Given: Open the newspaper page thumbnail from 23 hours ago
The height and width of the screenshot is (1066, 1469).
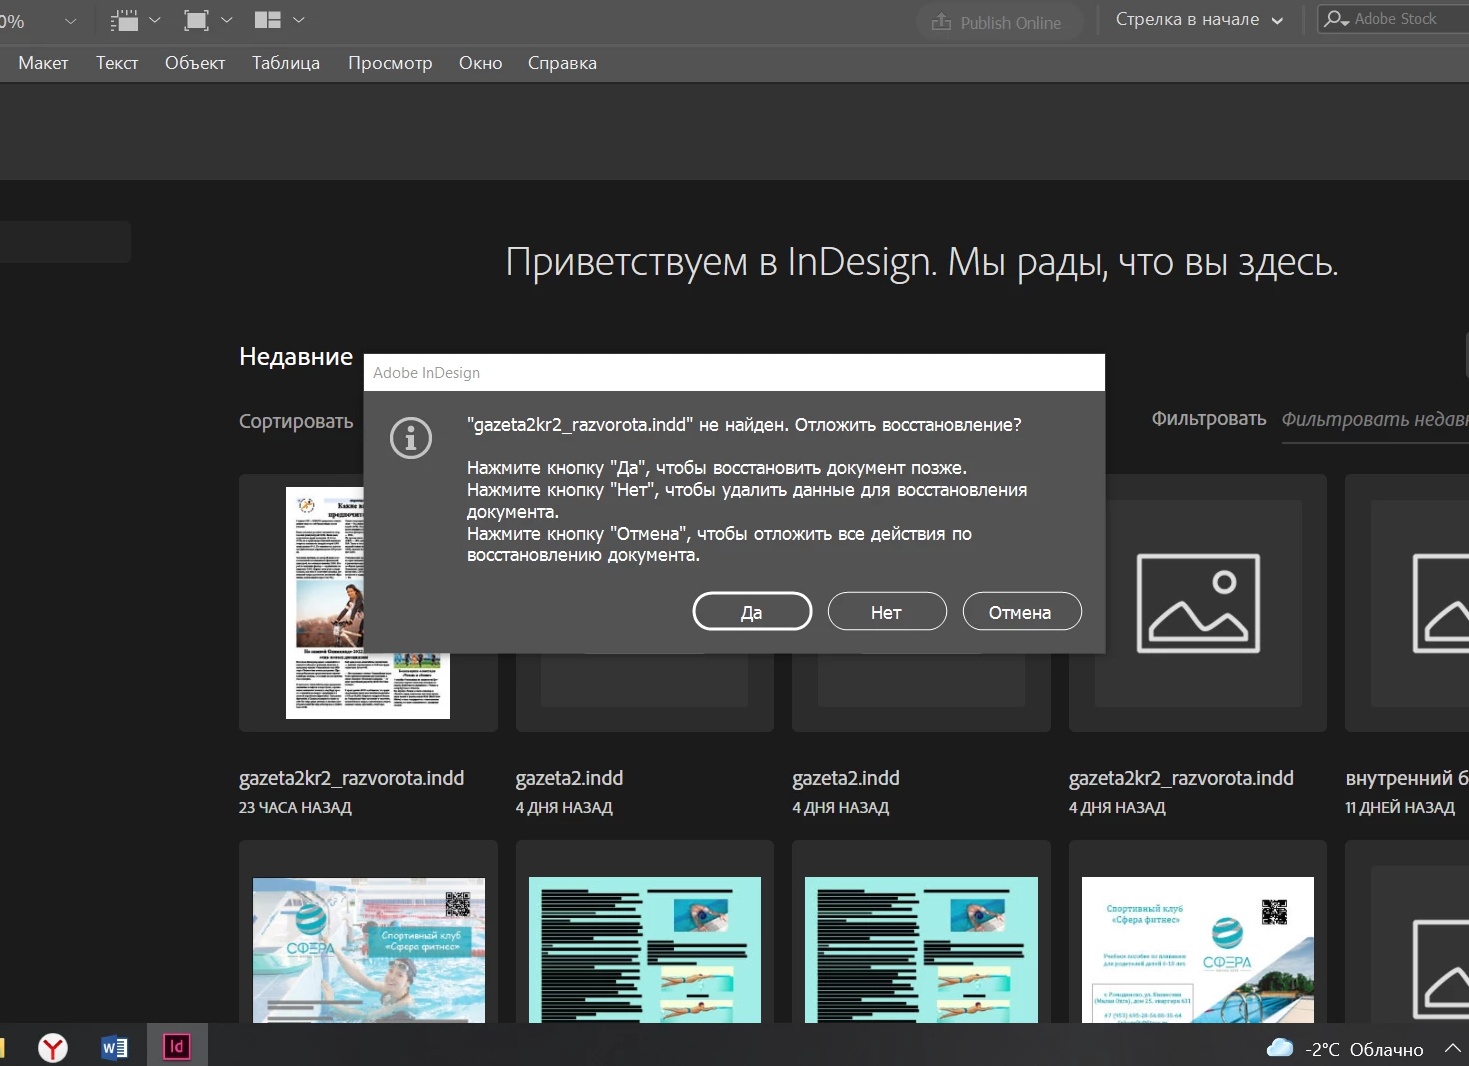Looking at the screenshot, I should pos(368,603).
